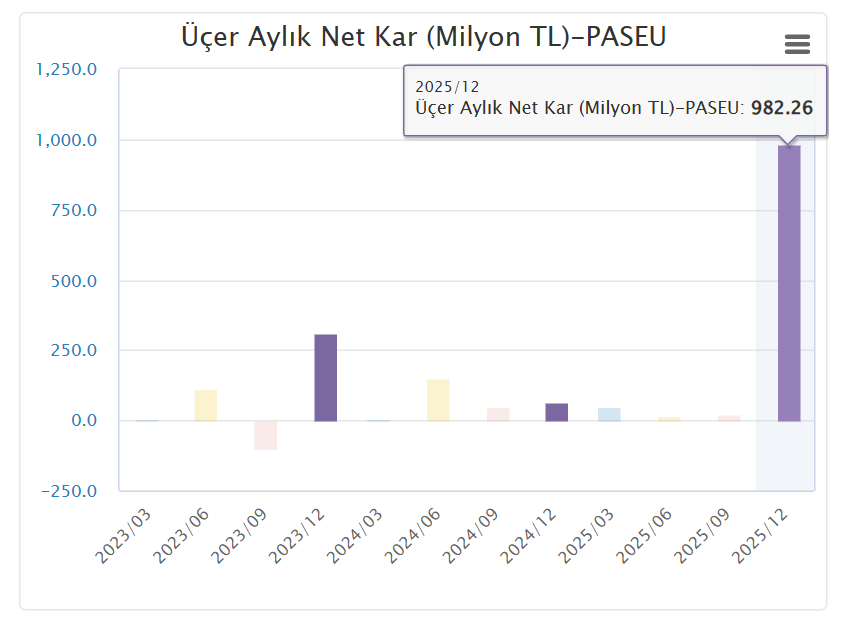Viewport: 845px width, 622px height.
Task: Click the 2024/12 purple bar
Action: coord(557,412)
